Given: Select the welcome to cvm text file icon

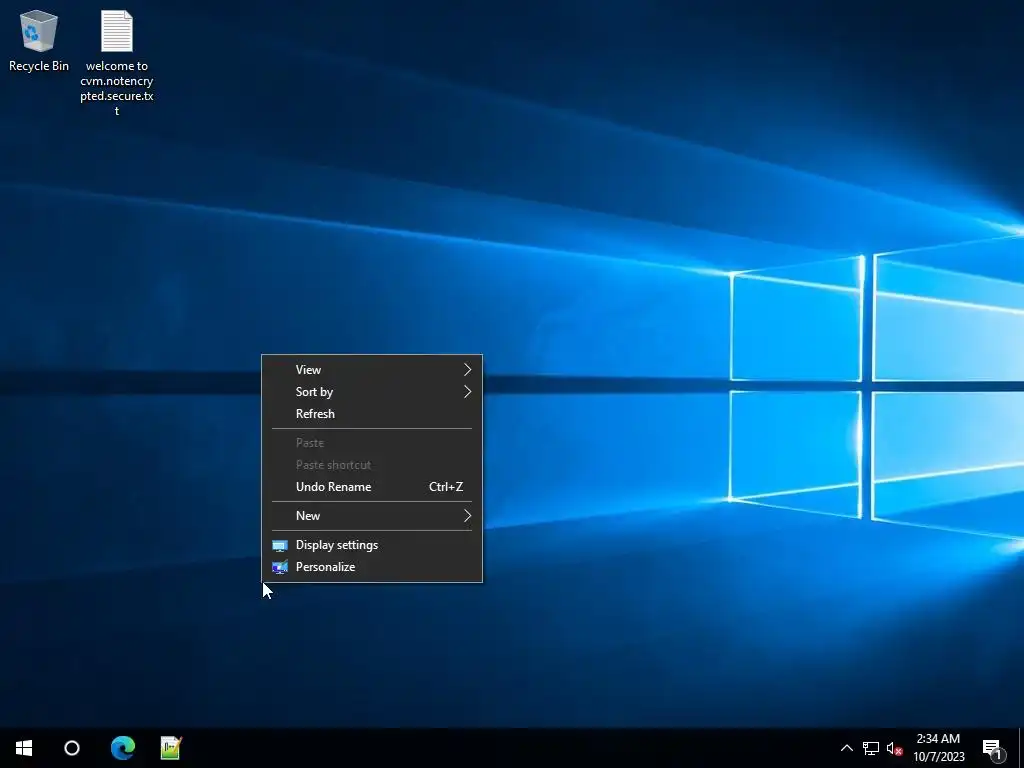Looking at the screenshot, I should click(117, 31).
